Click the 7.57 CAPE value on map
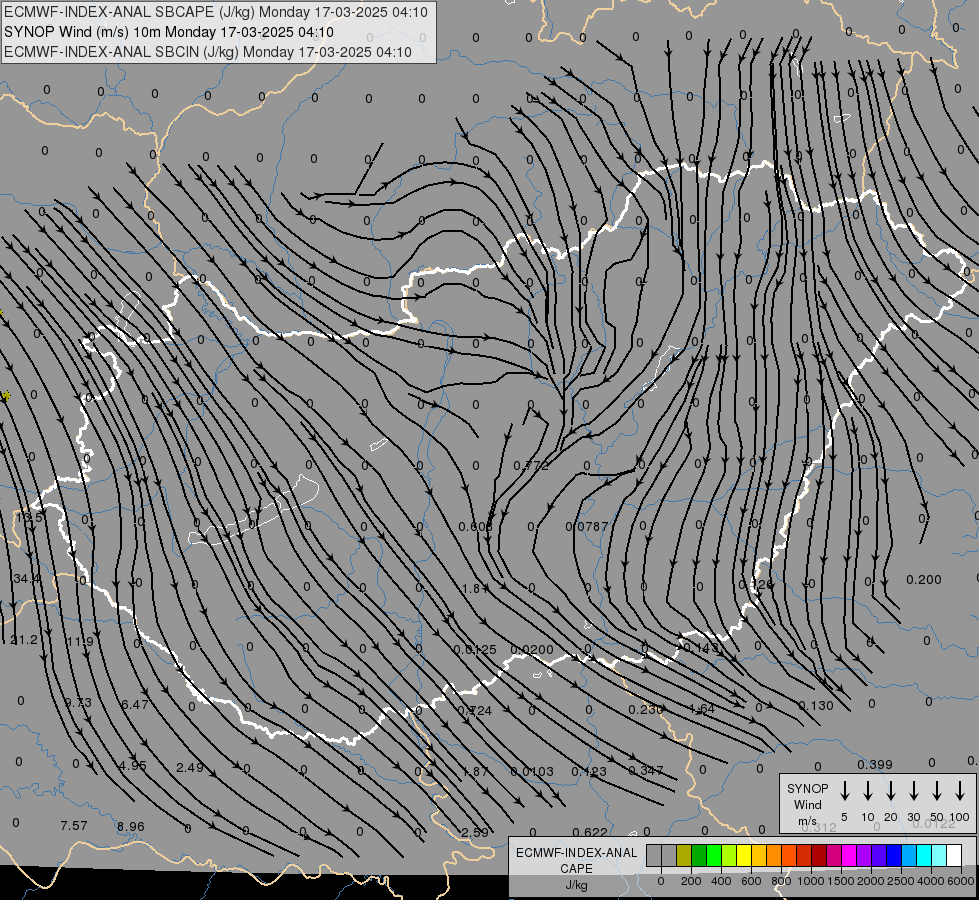979x900 pixels. 74,826
